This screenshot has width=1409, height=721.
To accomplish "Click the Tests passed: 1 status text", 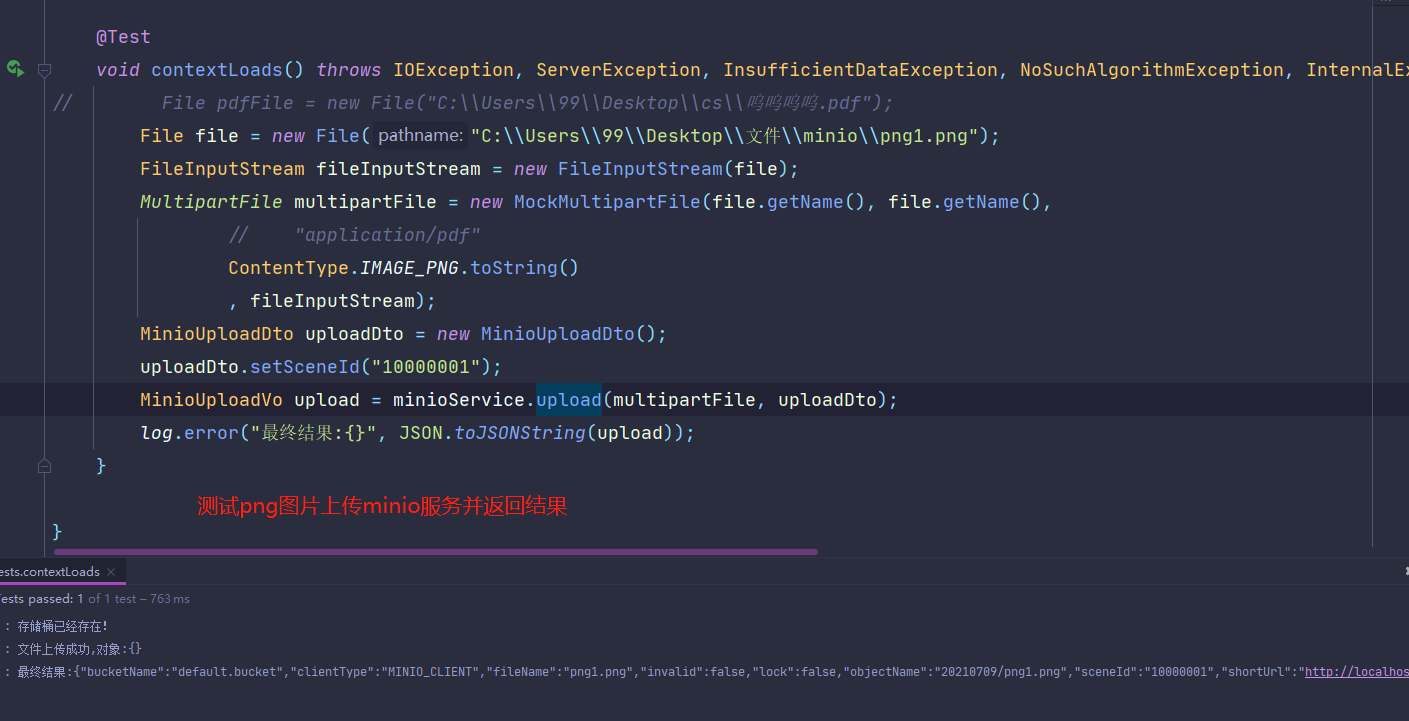I will tap(42, 599).
